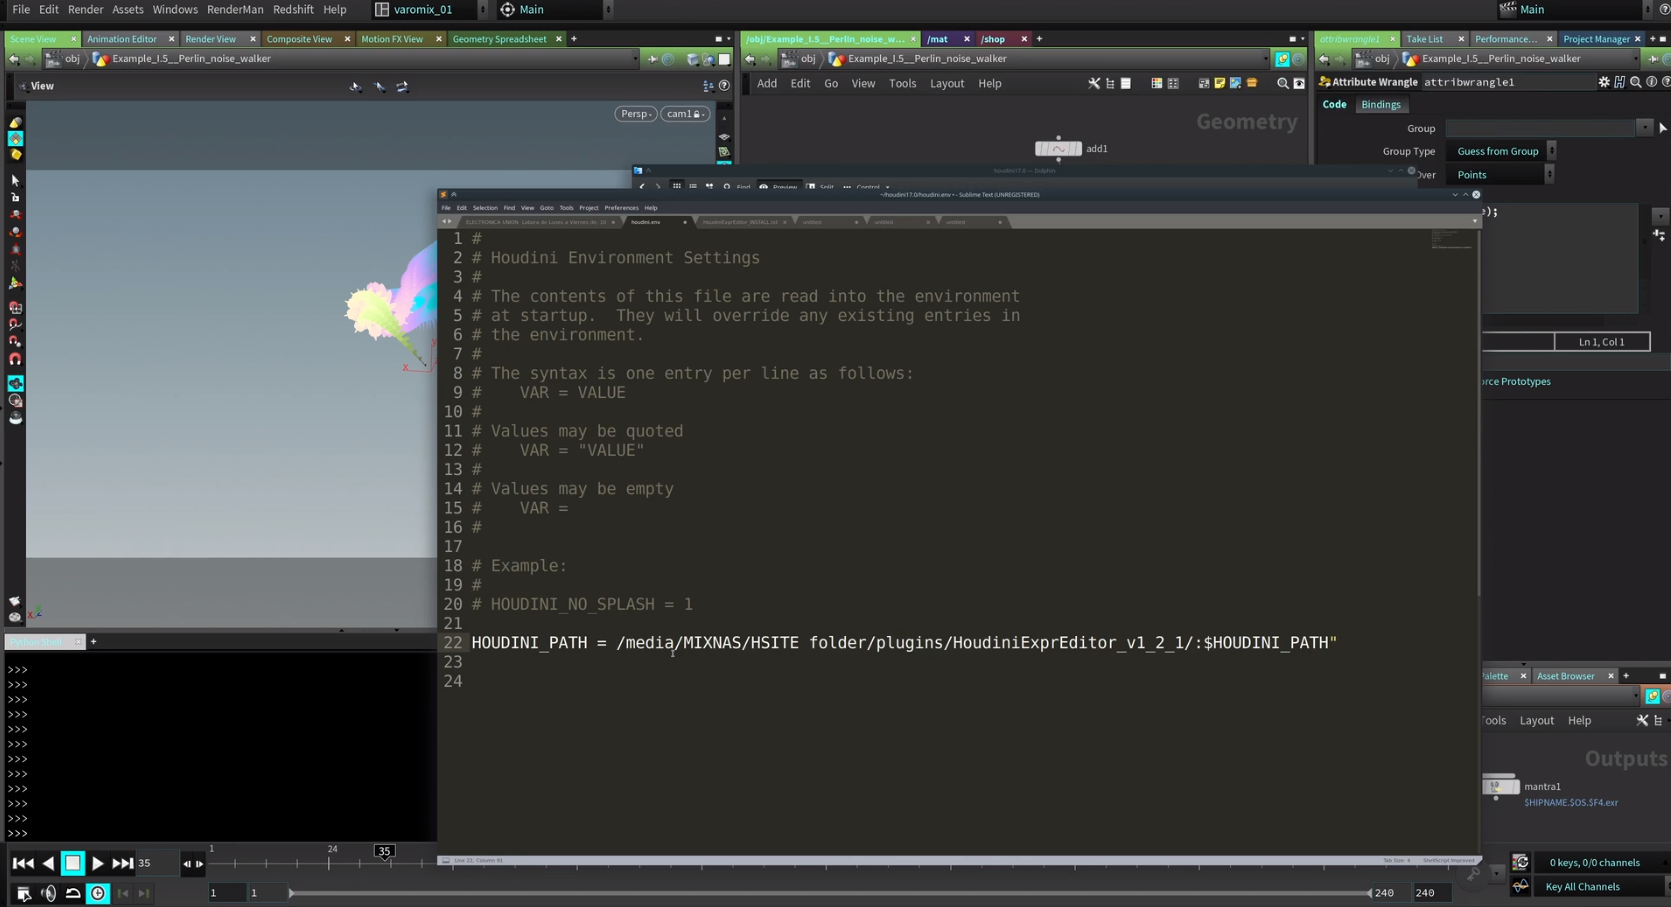Click the viewport help question mark icon
This screenshot has height=907, width=1671.
[724, 86]
